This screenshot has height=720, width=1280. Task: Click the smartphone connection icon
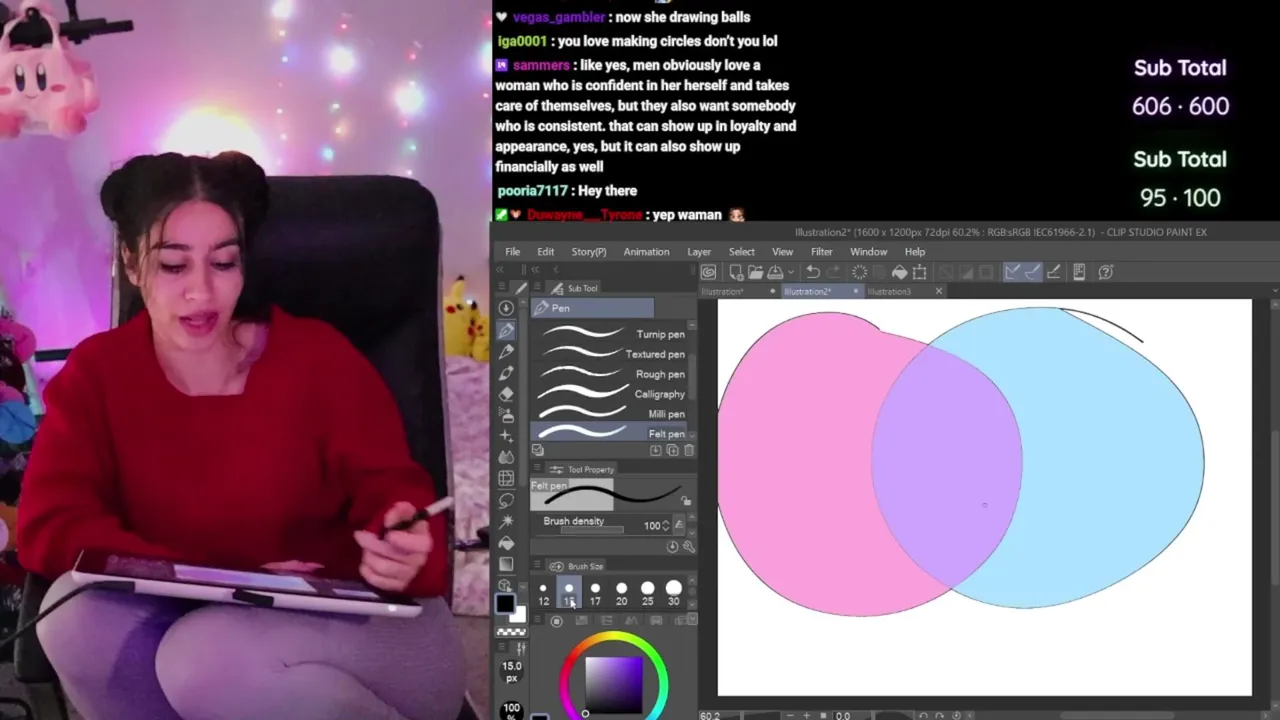pos(1079,272)
